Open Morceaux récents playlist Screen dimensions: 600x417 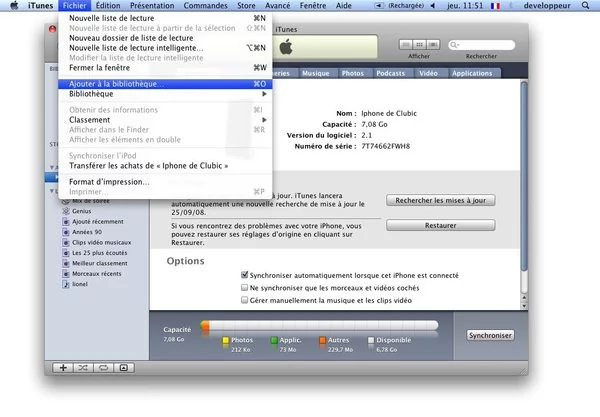click(96, 274)
